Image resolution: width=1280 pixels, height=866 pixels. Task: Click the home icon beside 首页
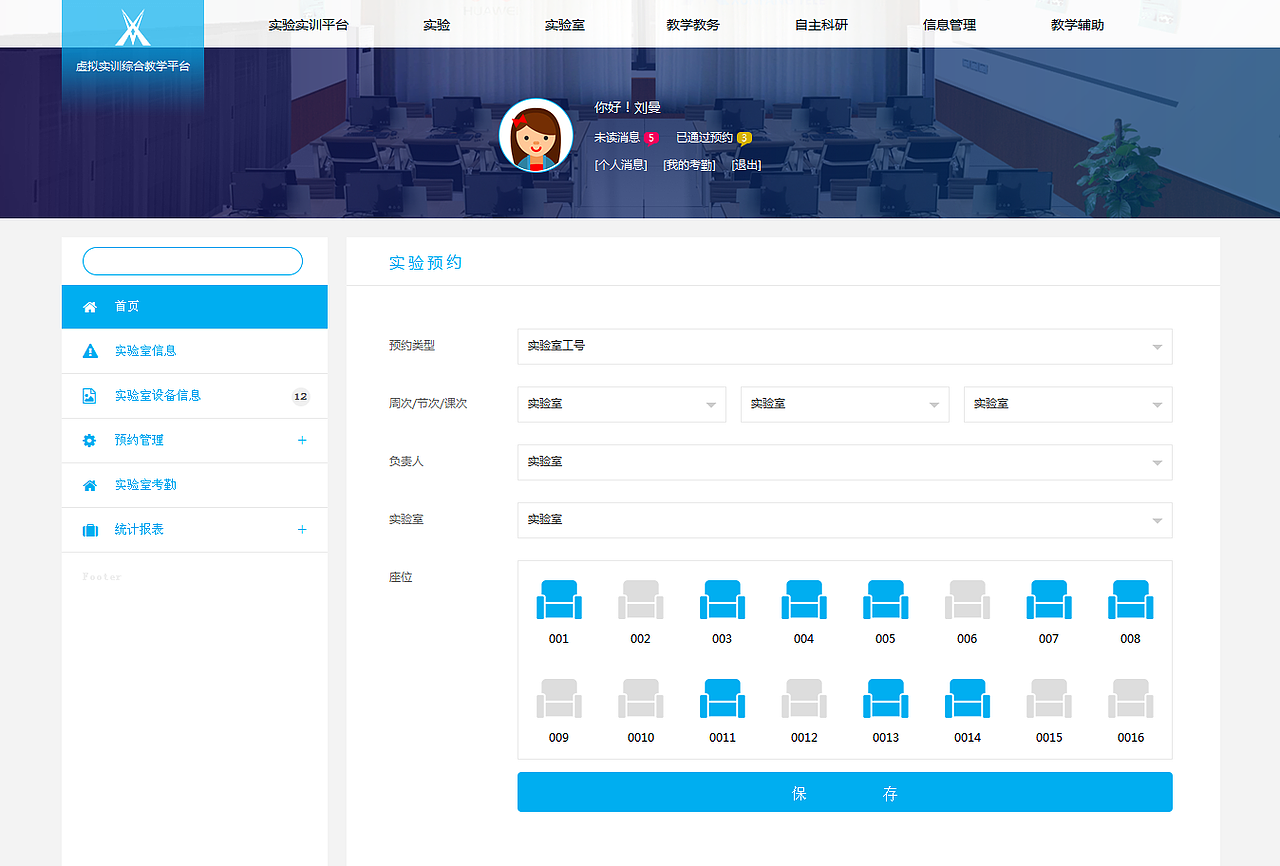point(90,307)
